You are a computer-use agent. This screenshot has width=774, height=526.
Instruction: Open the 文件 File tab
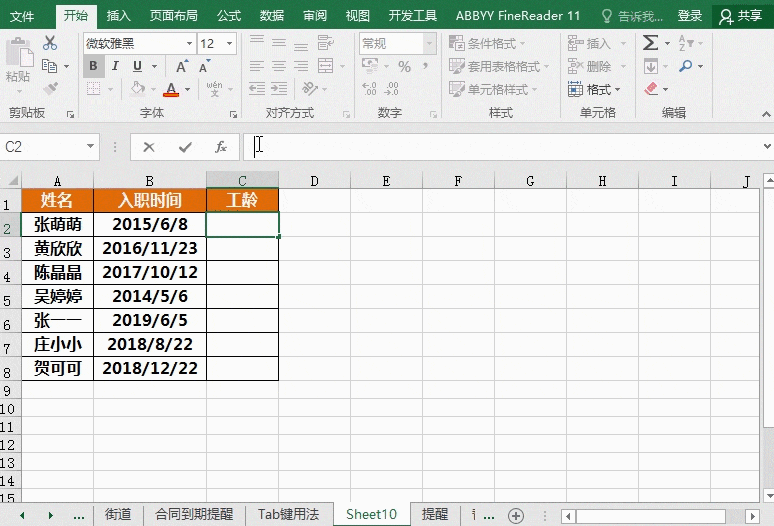coord(22,16)
